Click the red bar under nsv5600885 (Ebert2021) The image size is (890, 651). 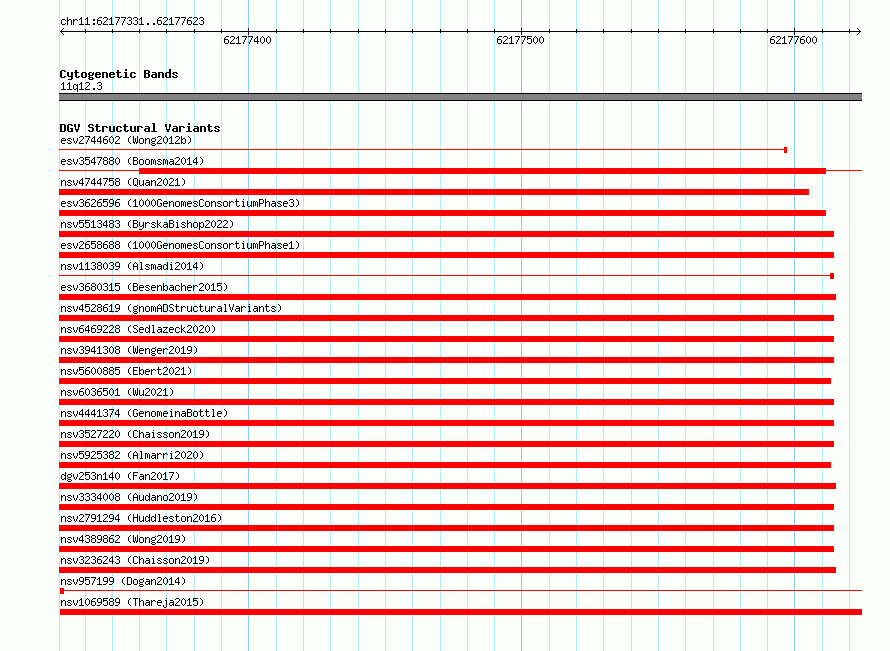coord(445,381)
